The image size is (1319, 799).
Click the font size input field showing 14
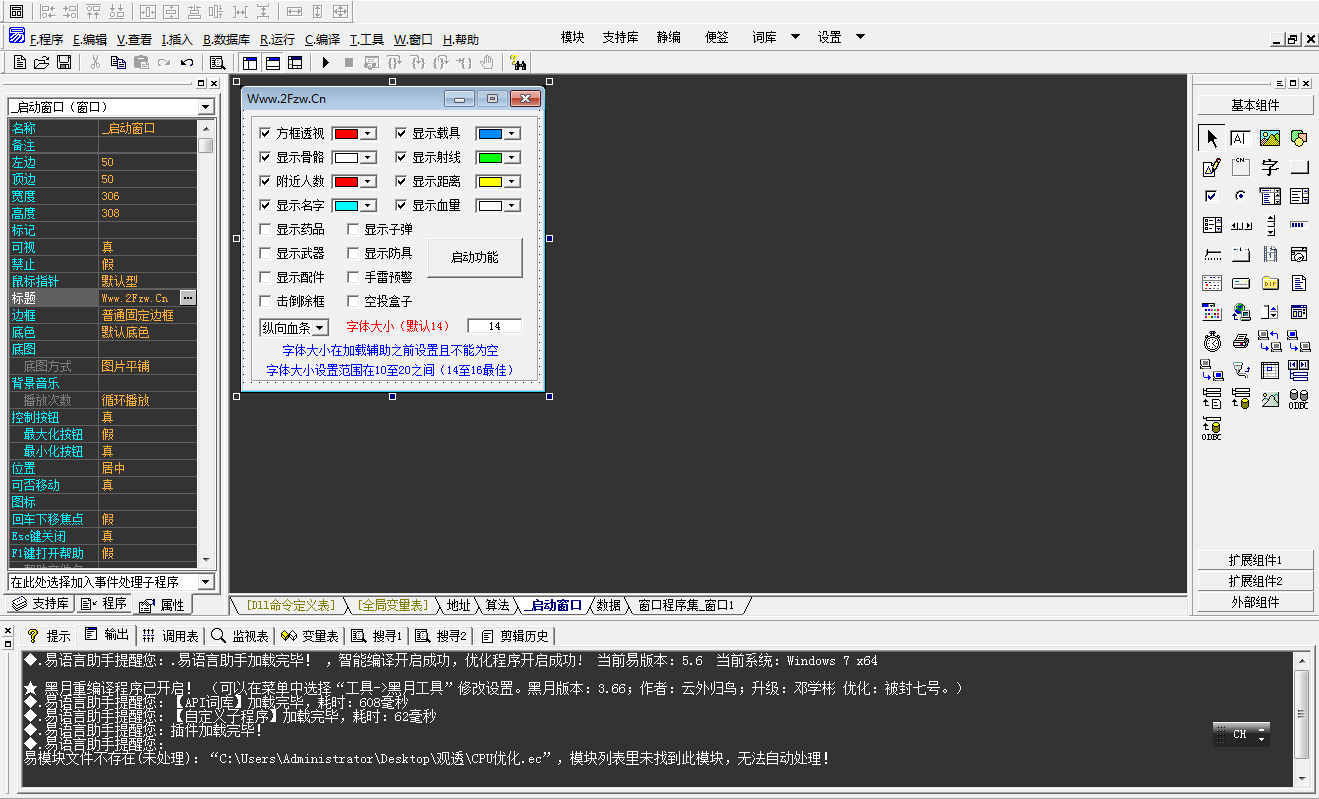[494, 326]
